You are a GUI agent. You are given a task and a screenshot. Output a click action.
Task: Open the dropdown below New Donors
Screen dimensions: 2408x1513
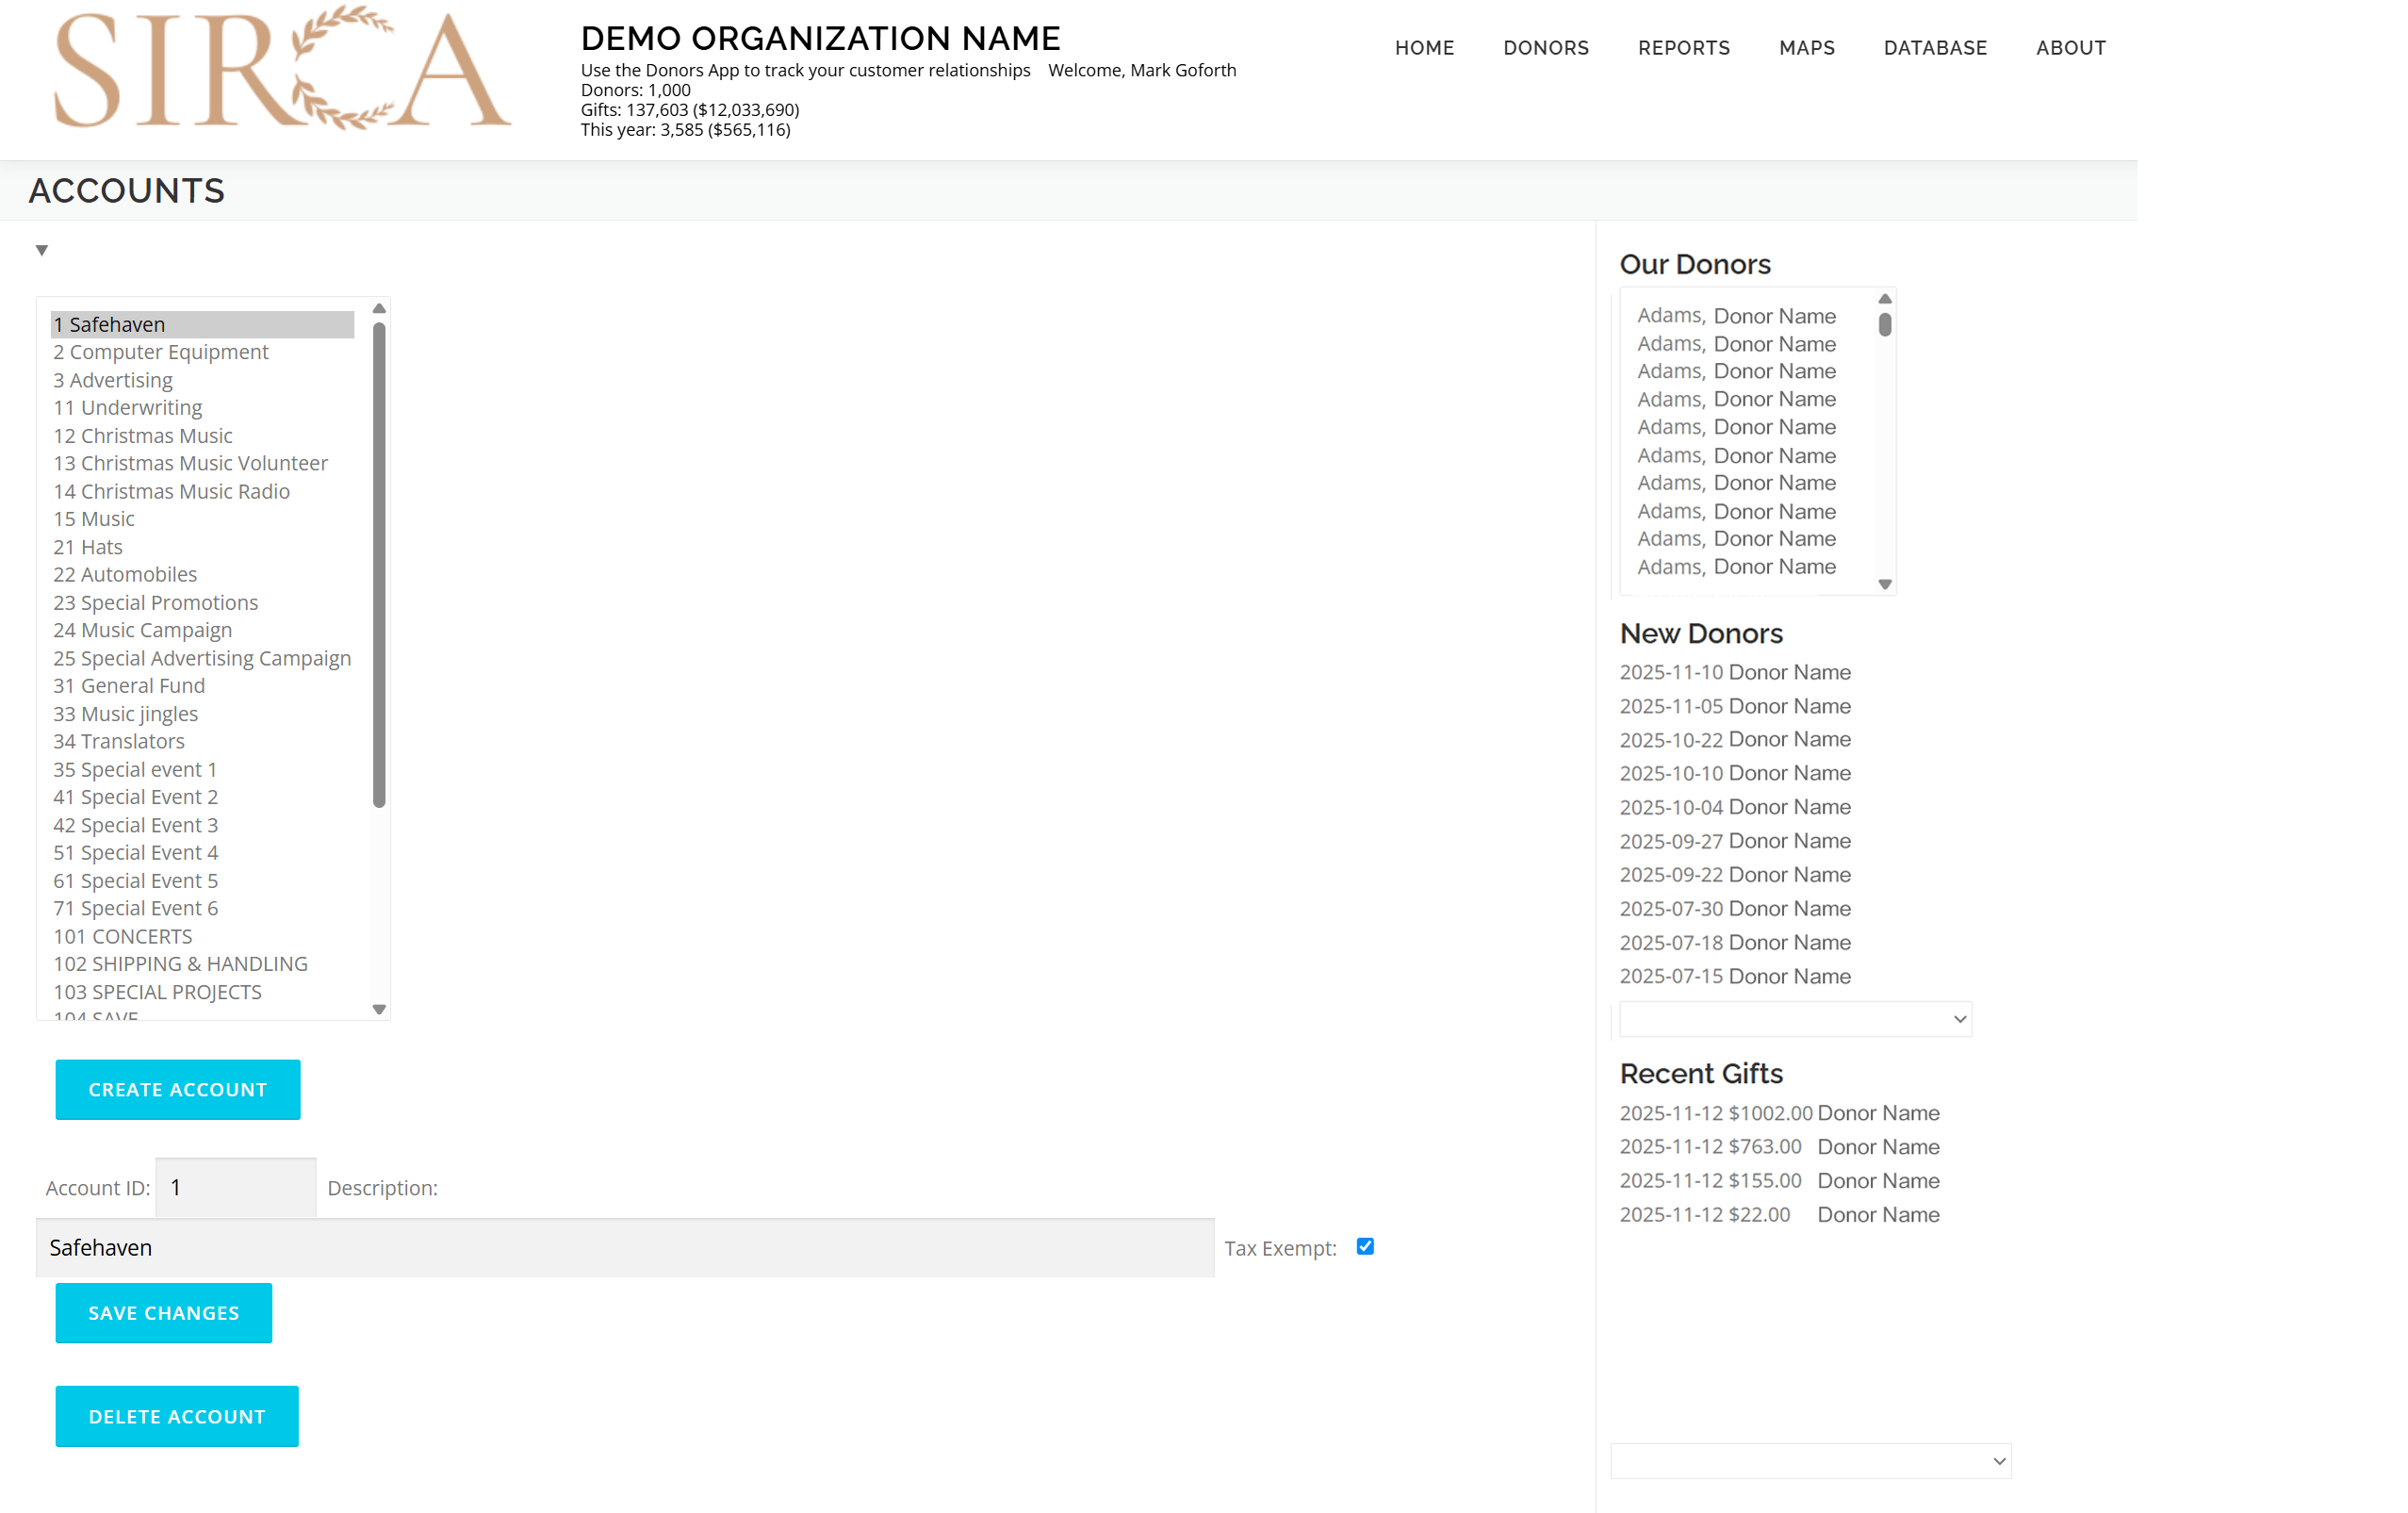(x=1795, y=1019)
